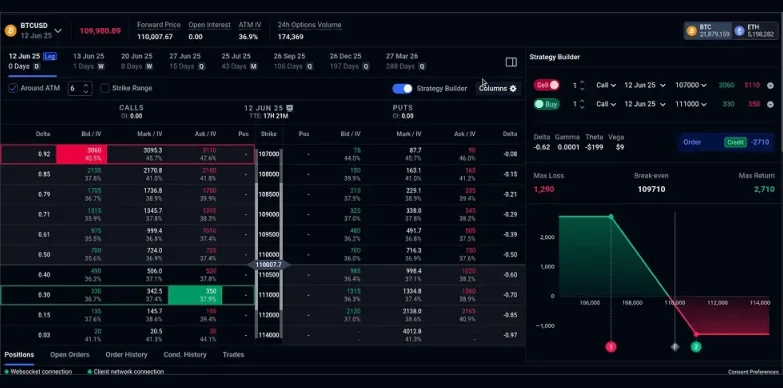The height and width of the screenshot is (388, 783).
Task: Select leg marker 2 on payoff chart
Action: click(x=696, y=347)
